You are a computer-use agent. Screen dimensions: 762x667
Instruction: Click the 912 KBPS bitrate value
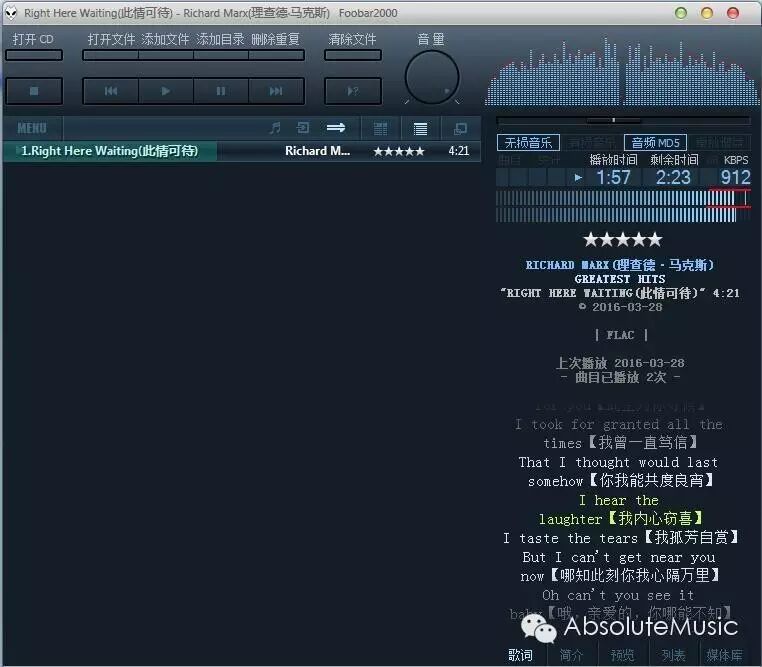pos(735,178)
